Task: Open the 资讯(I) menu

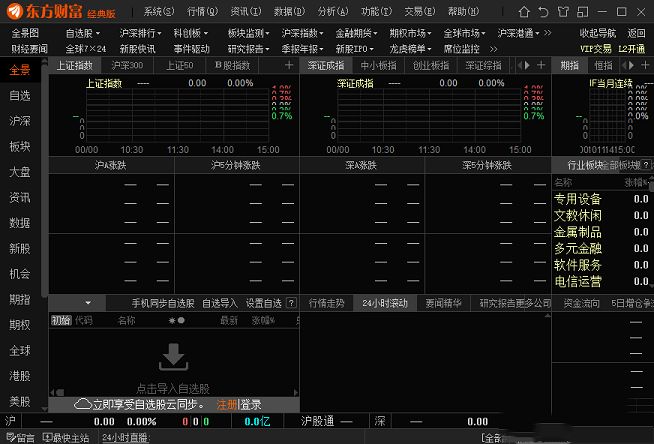Action: click(x=246, y=12)
